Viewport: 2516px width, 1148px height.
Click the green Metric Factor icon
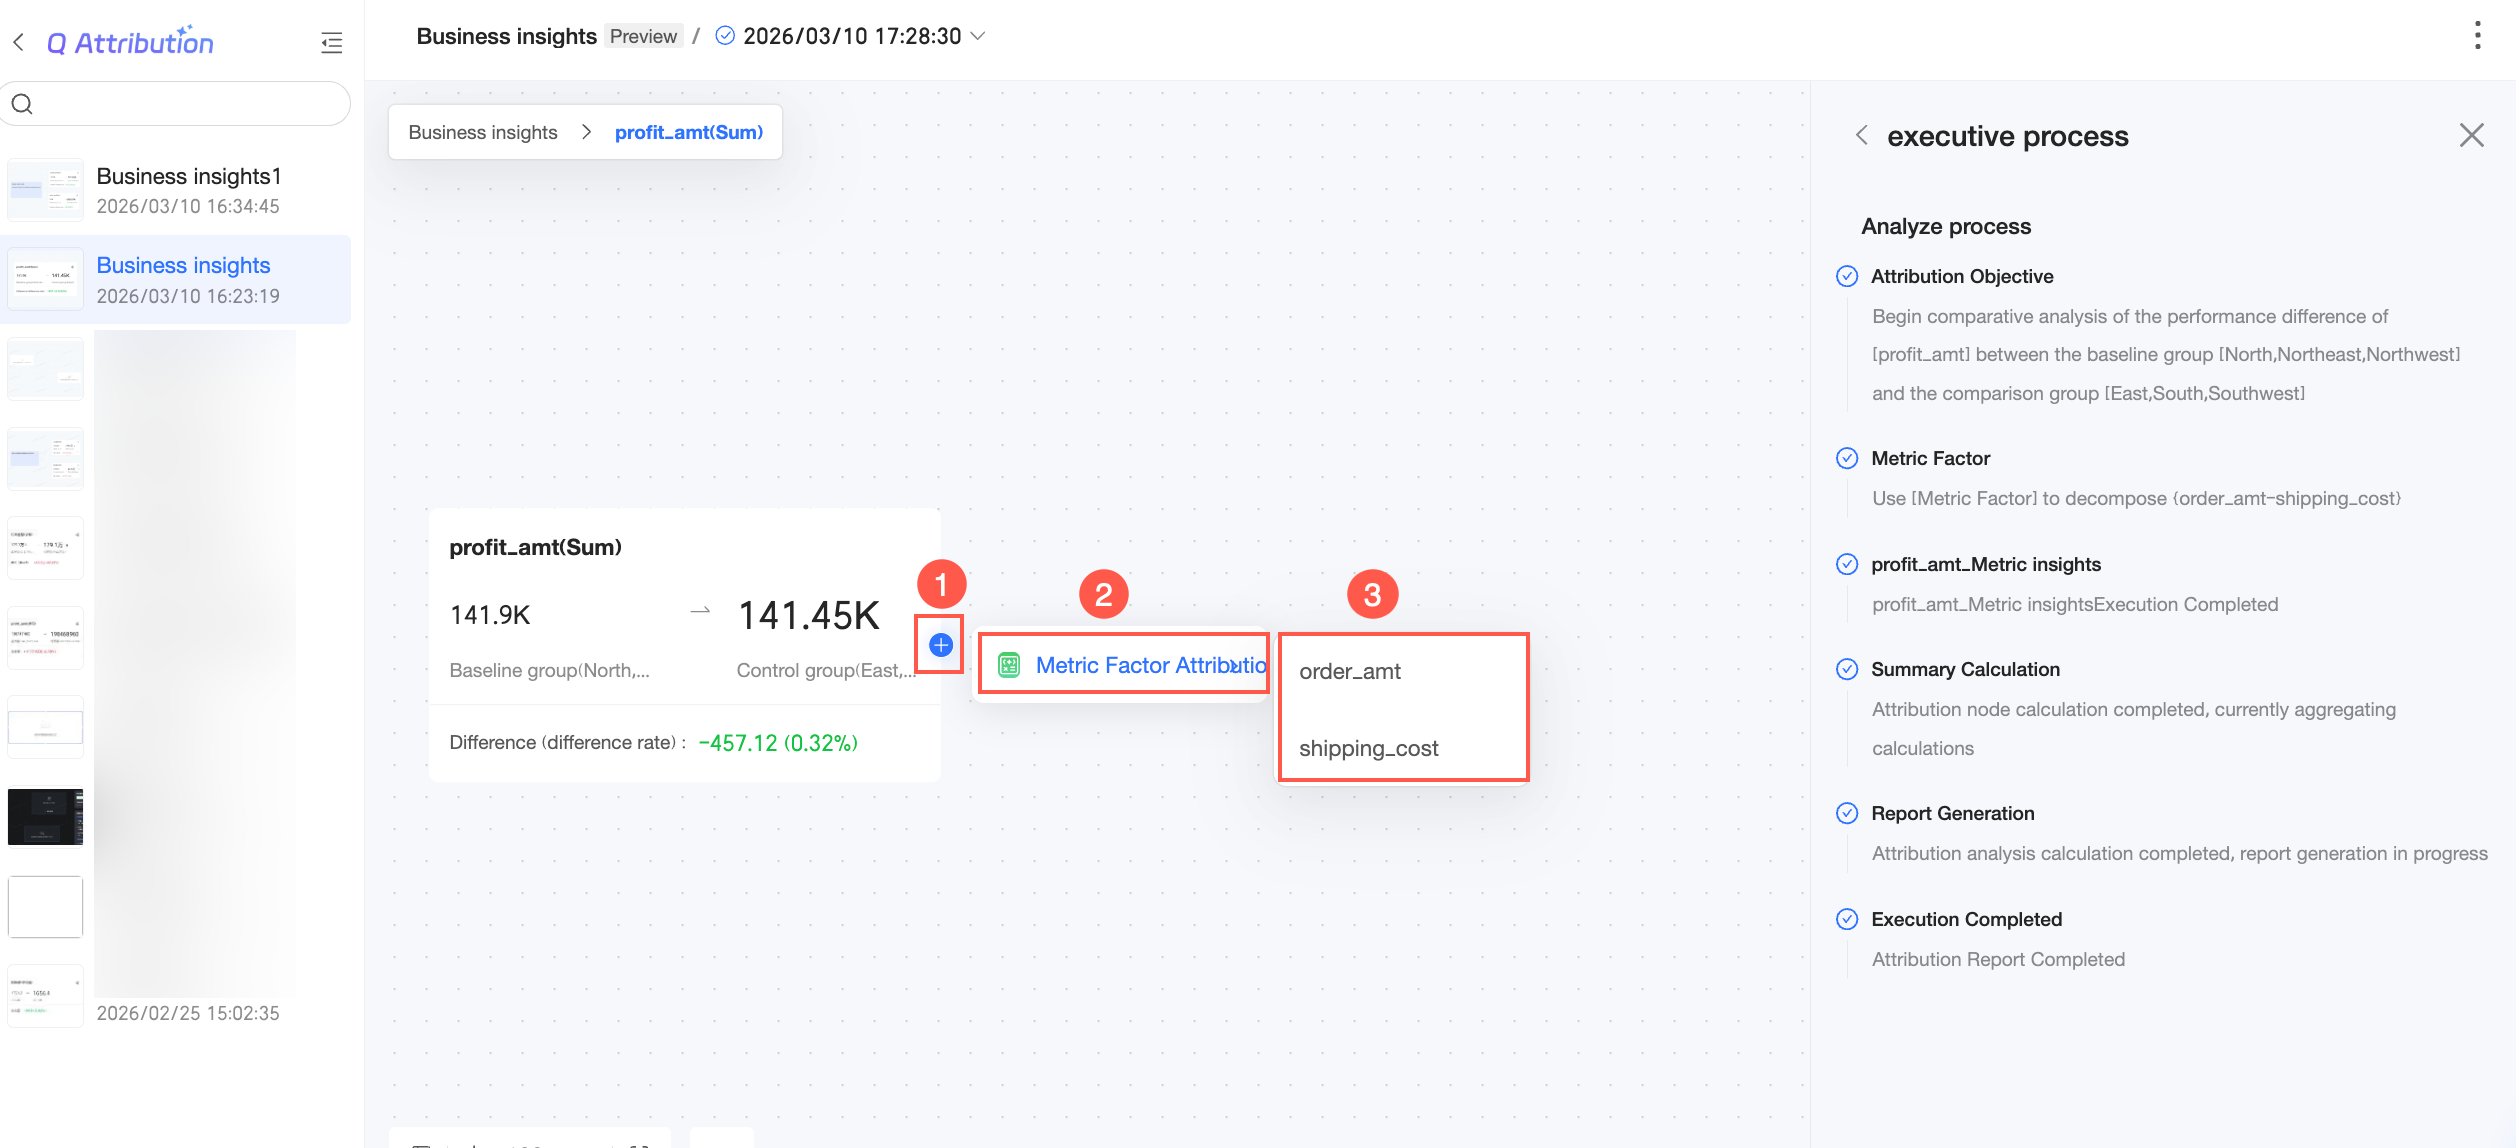(x=1009, y=665)
